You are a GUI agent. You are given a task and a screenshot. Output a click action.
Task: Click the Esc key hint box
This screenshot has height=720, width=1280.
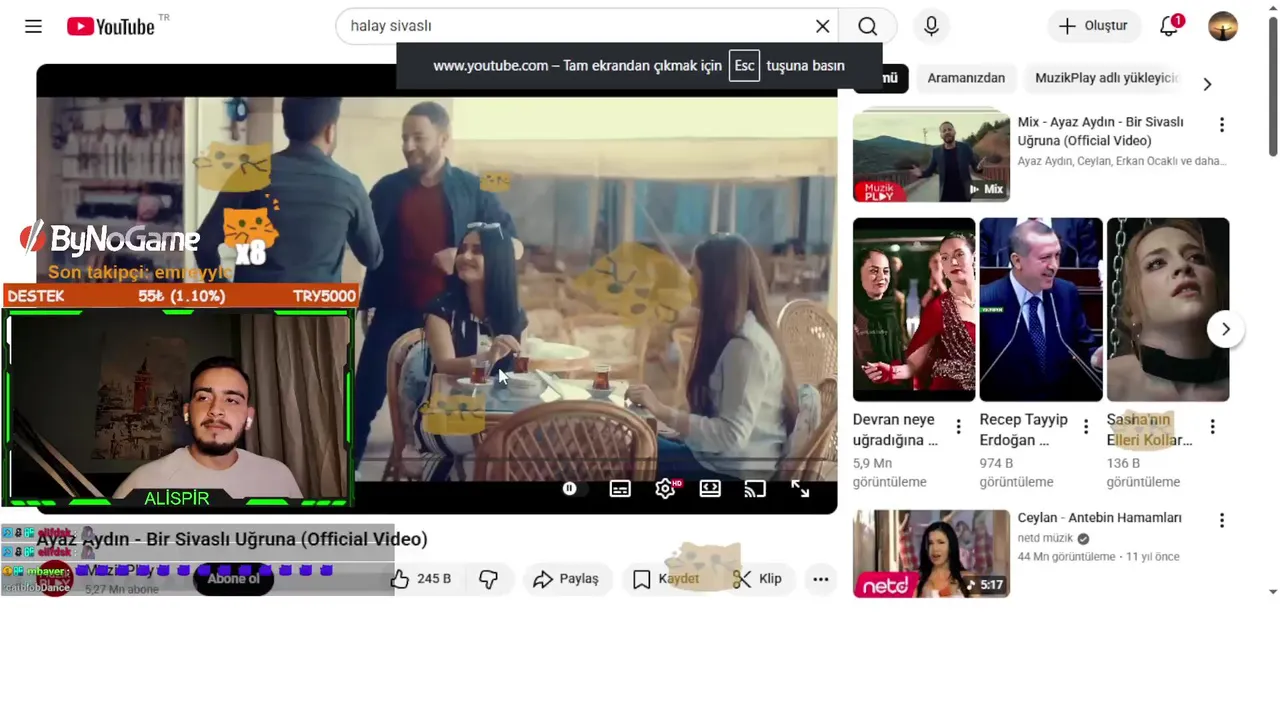[744, 66]
